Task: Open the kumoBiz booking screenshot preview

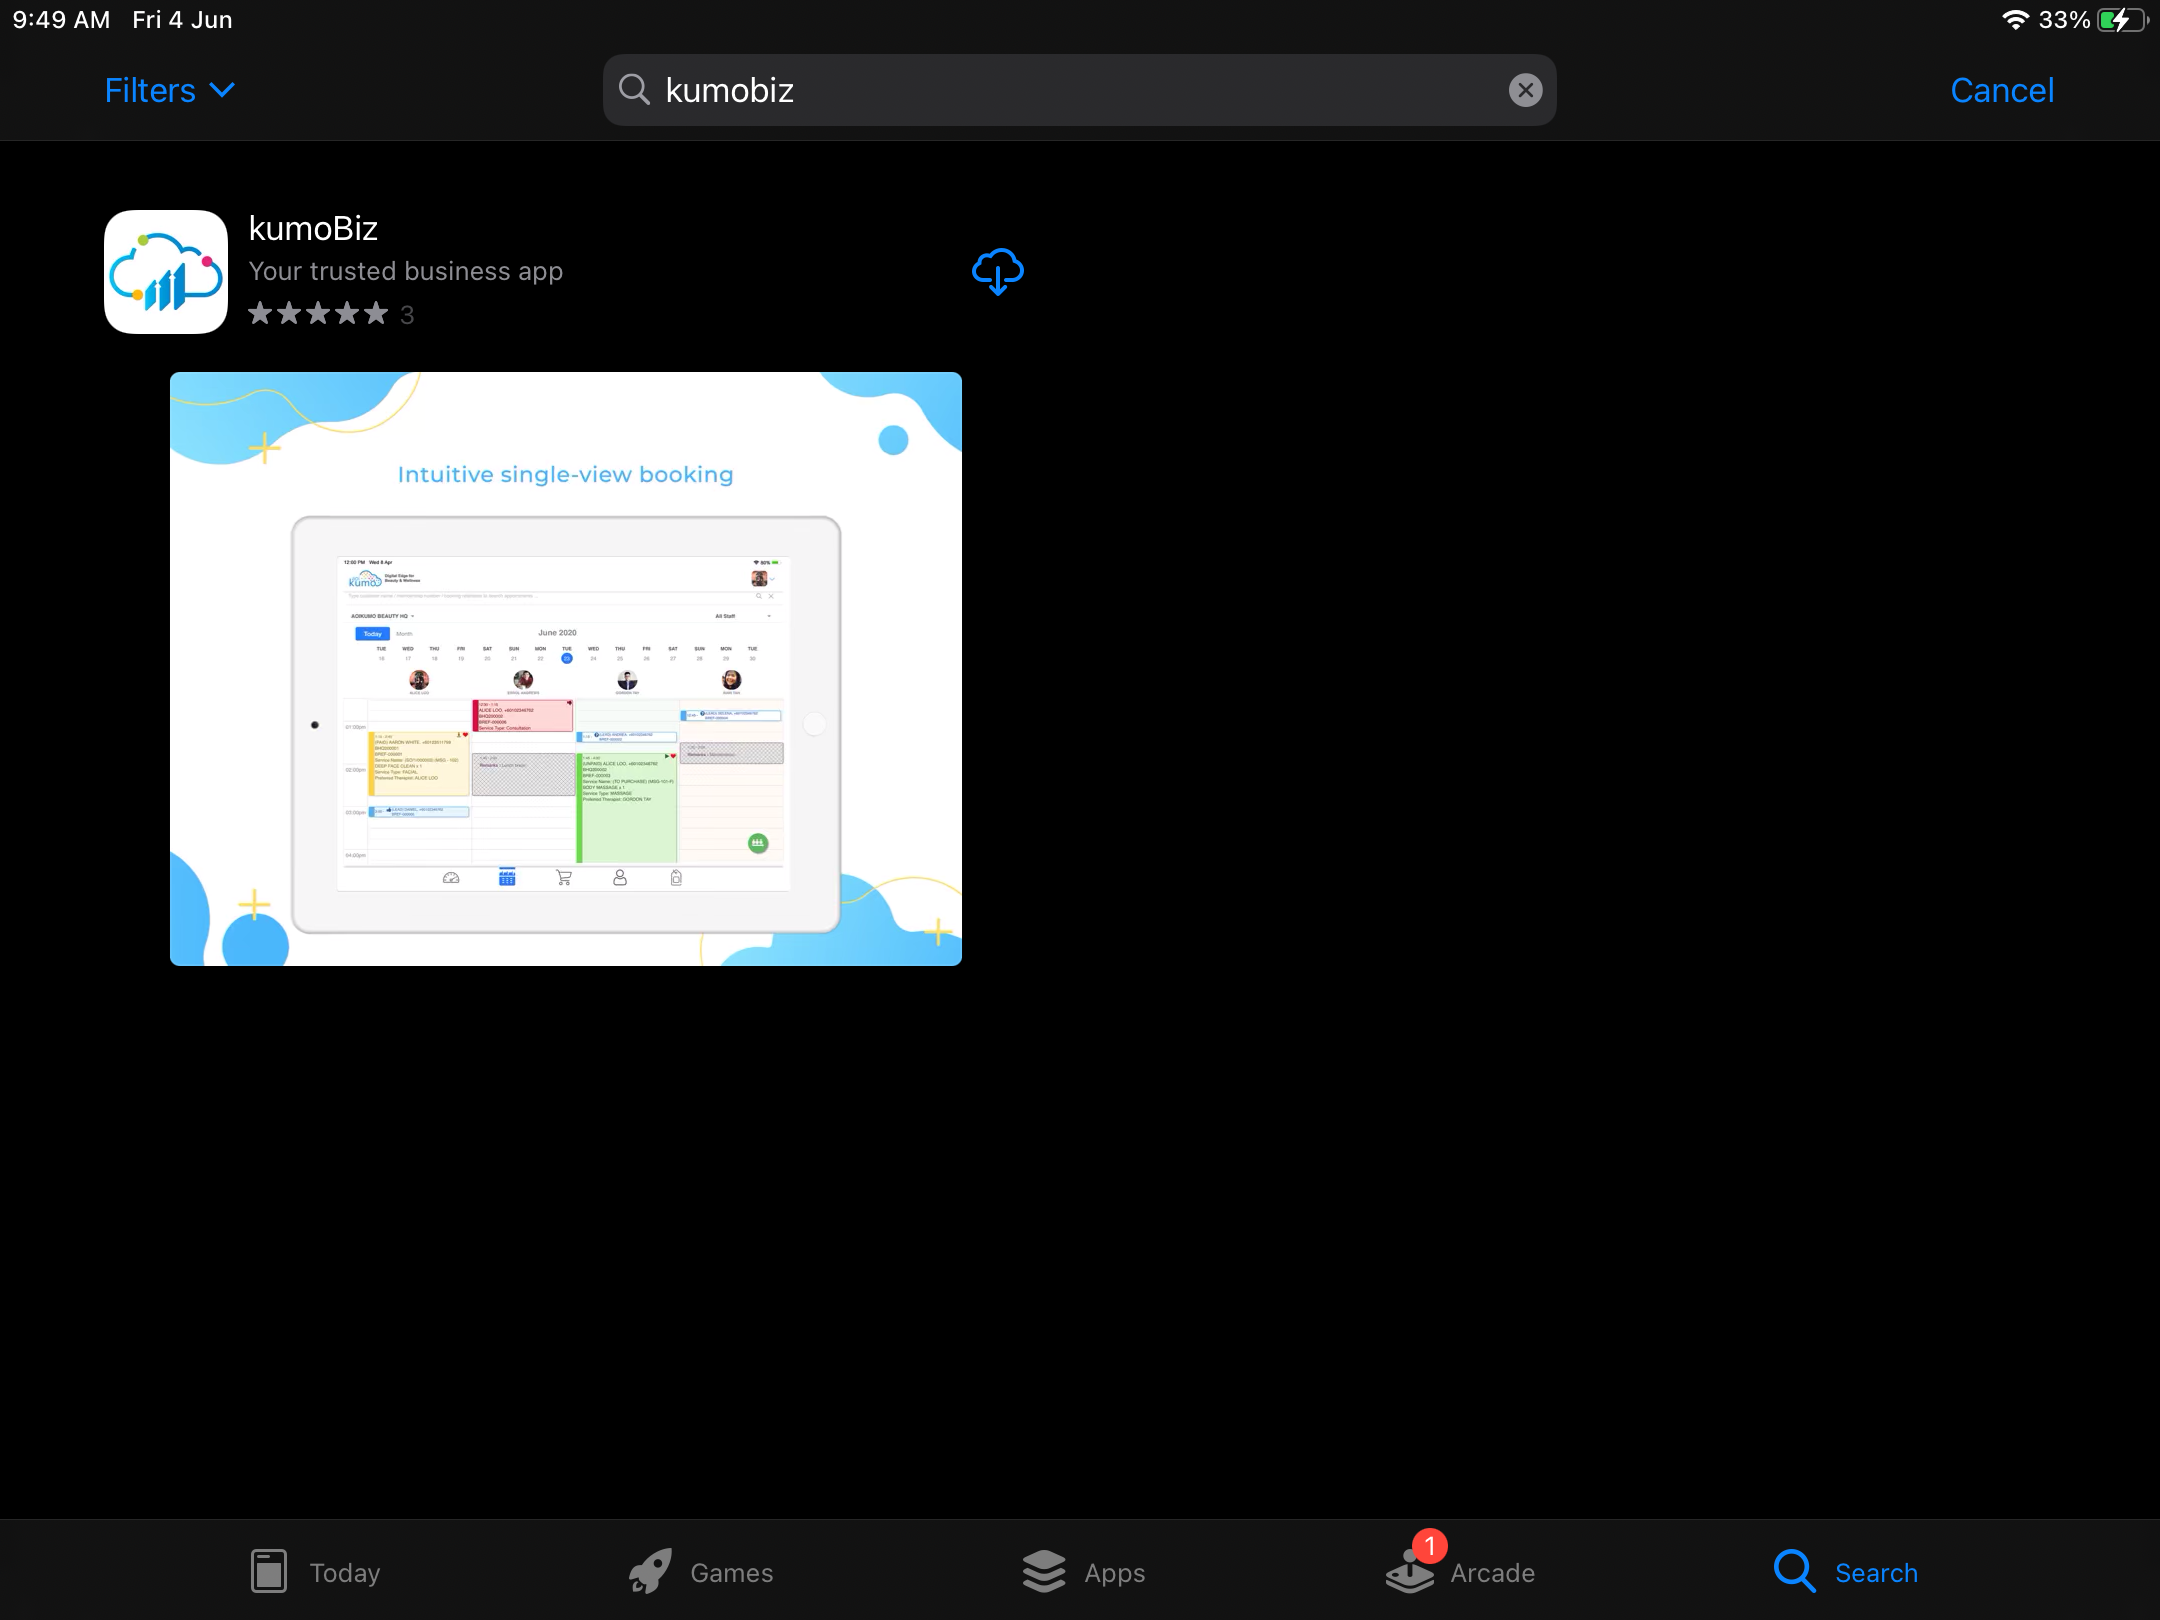Action: pyautogui.click(x=566, y=668)
